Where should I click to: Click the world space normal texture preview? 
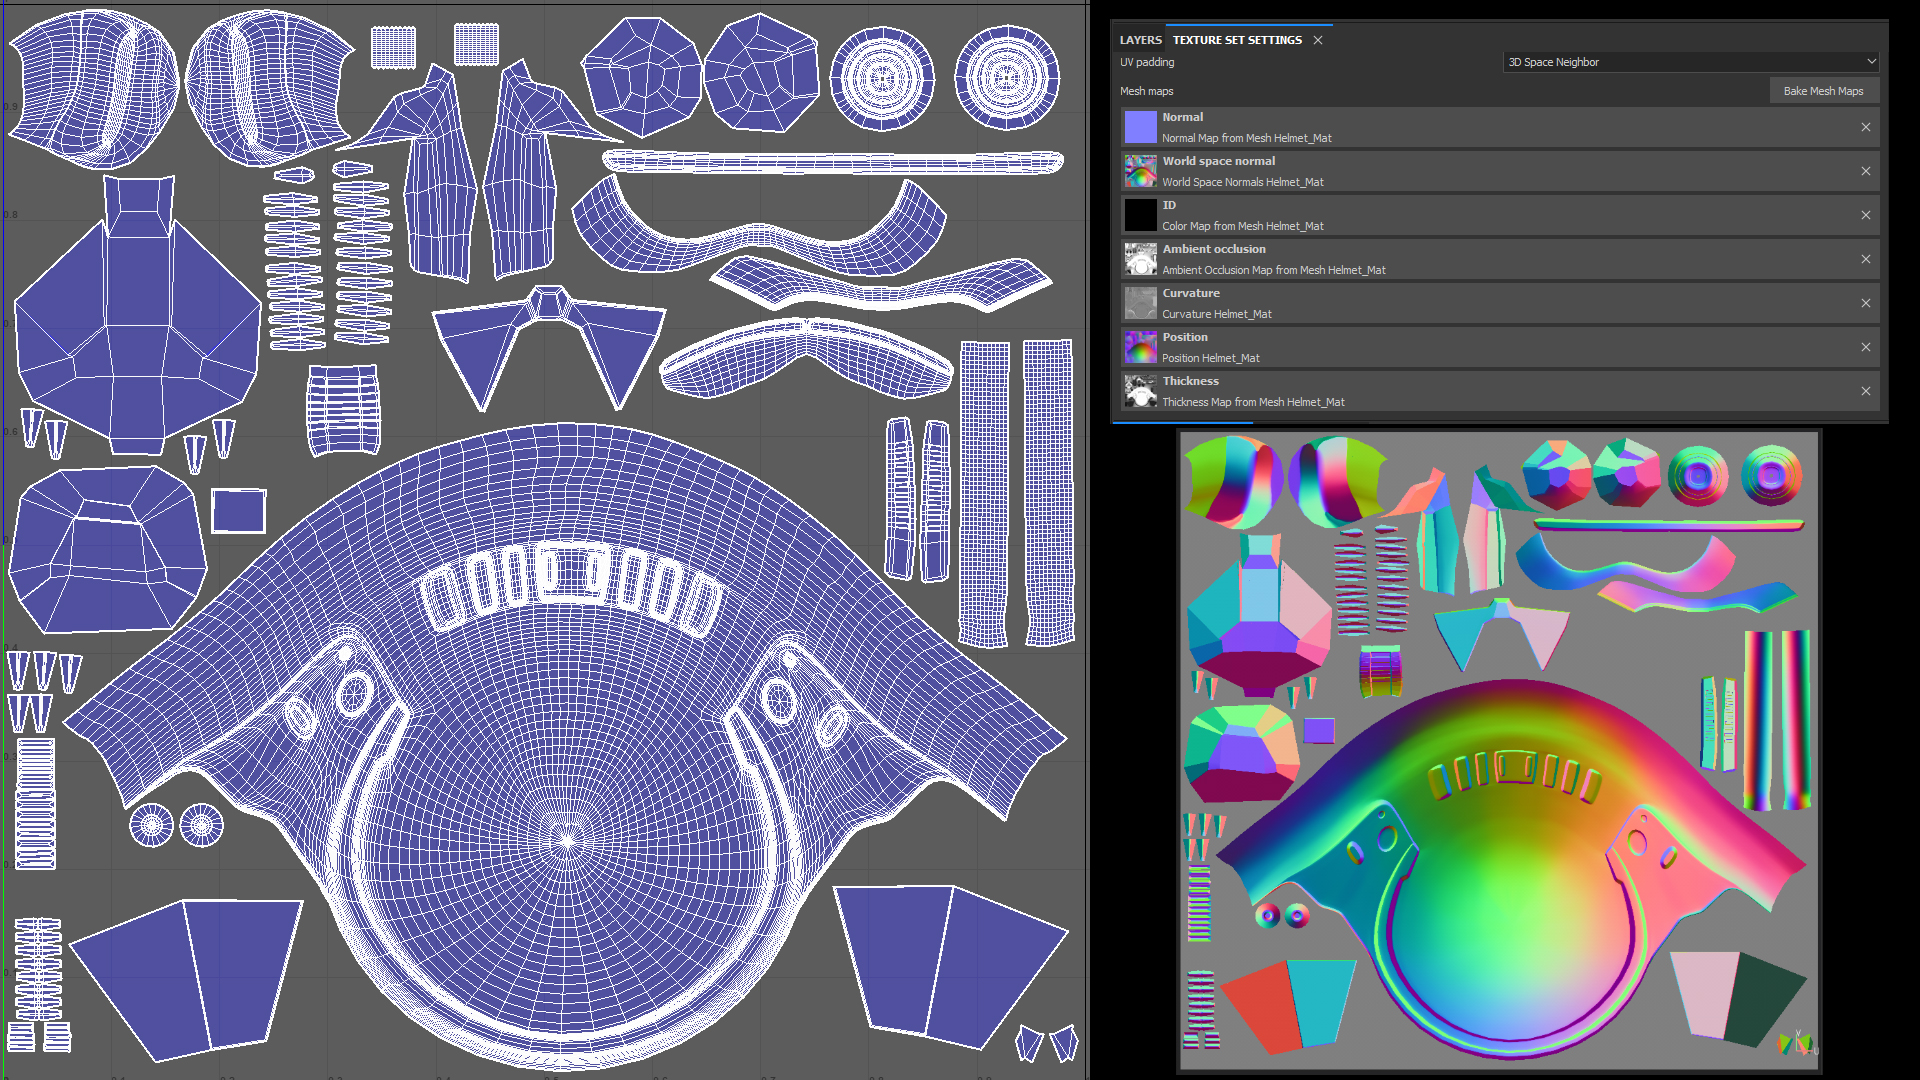[1499, 751]
